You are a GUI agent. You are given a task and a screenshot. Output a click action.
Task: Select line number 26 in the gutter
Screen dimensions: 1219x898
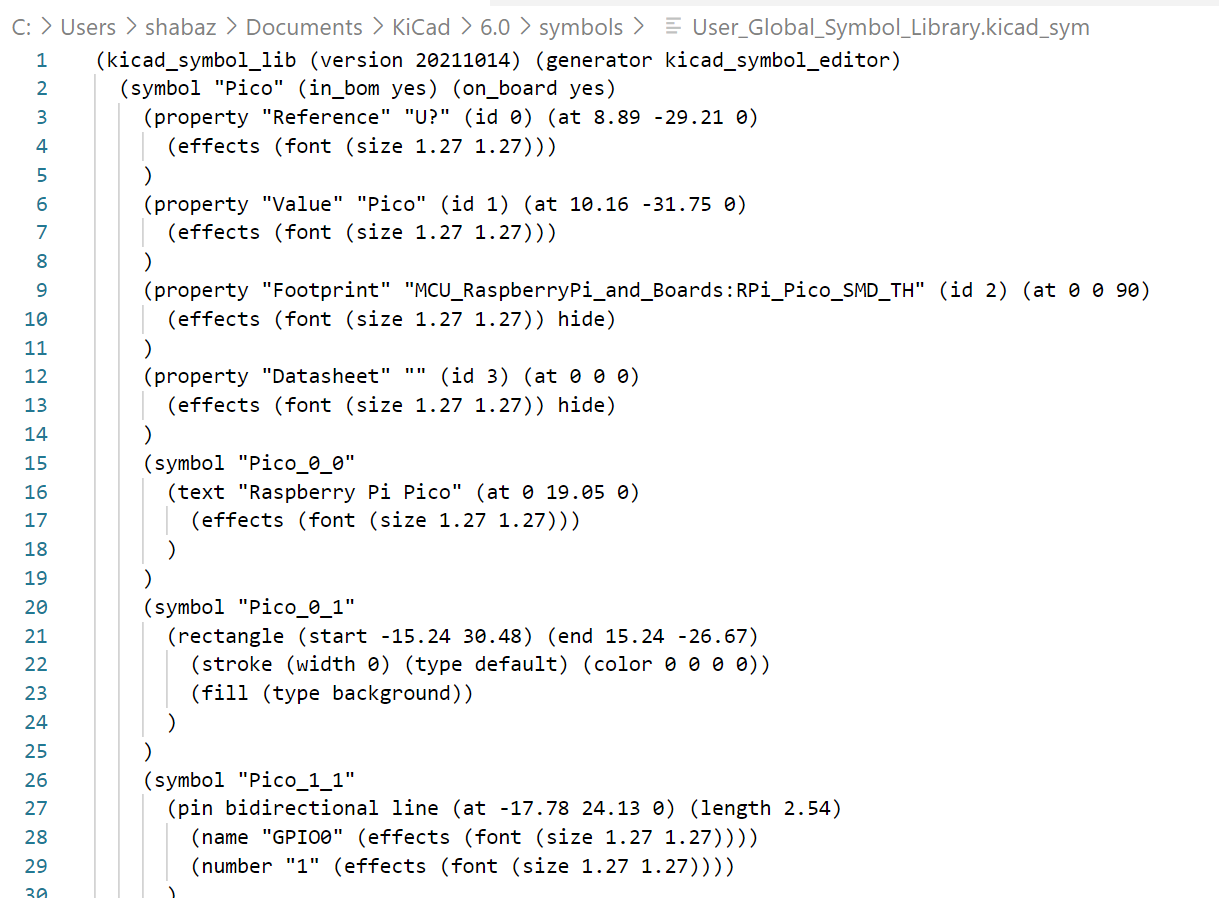pos(36,780)
